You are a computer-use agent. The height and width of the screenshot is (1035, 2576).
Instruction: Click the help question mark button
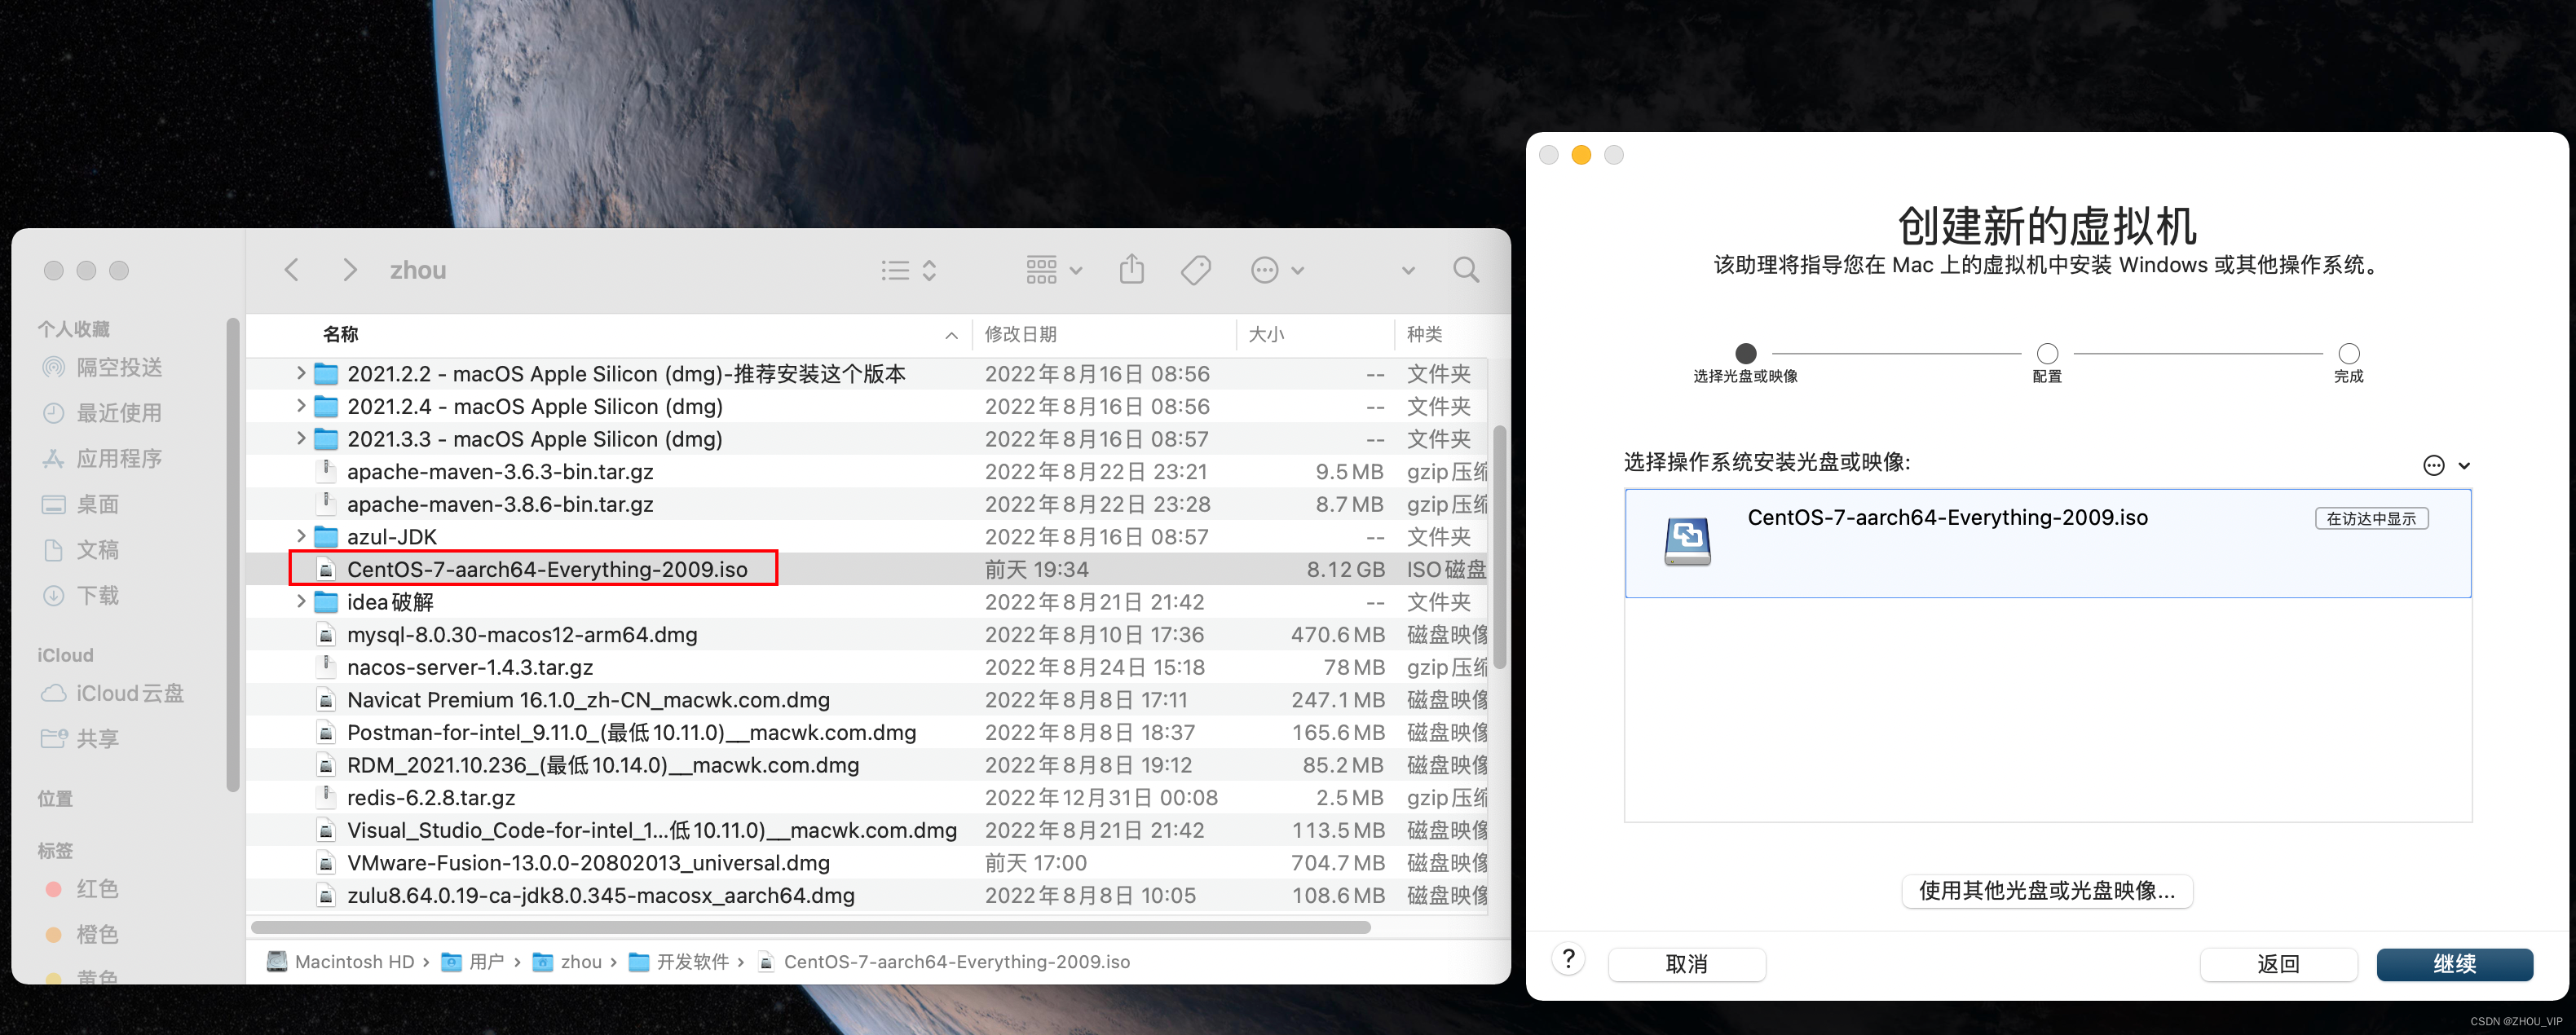(1568, 960)
